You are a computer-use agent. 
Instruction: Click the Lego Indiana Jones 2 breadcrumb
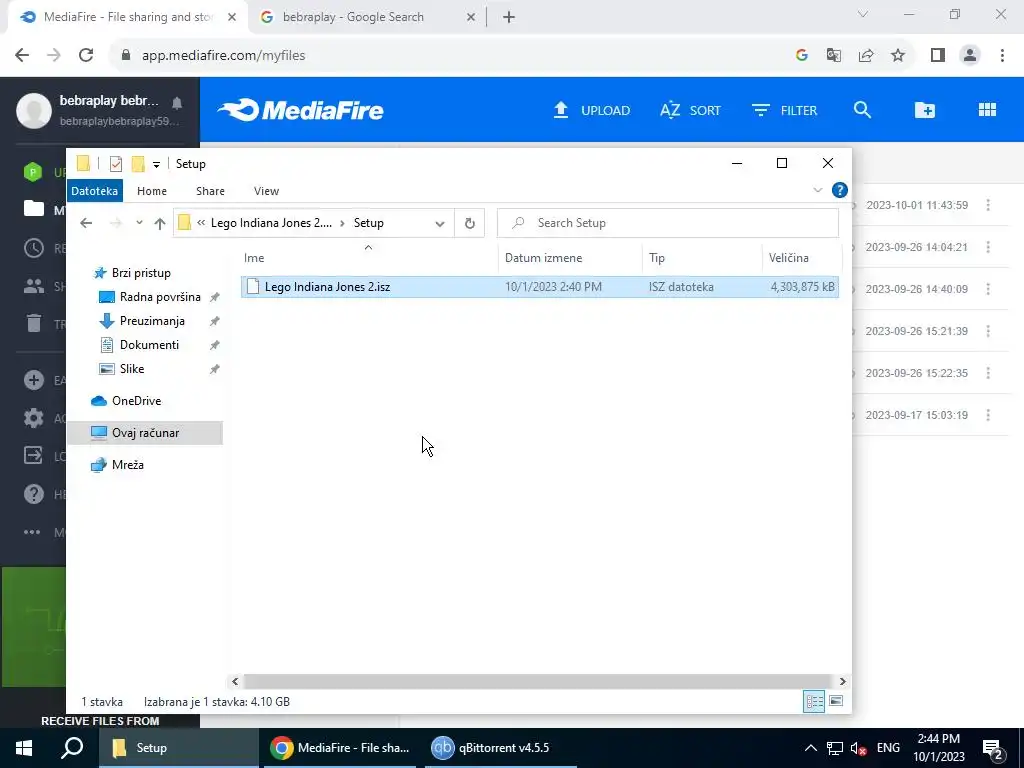271,223
